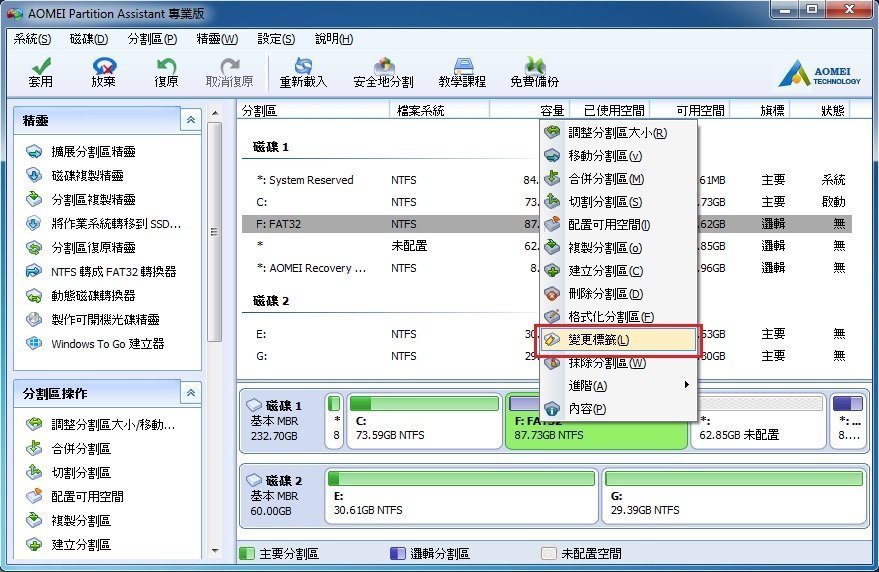Select 合併分割區 in the operations panel
Screen dimensions: 879x572
[68, 449]
